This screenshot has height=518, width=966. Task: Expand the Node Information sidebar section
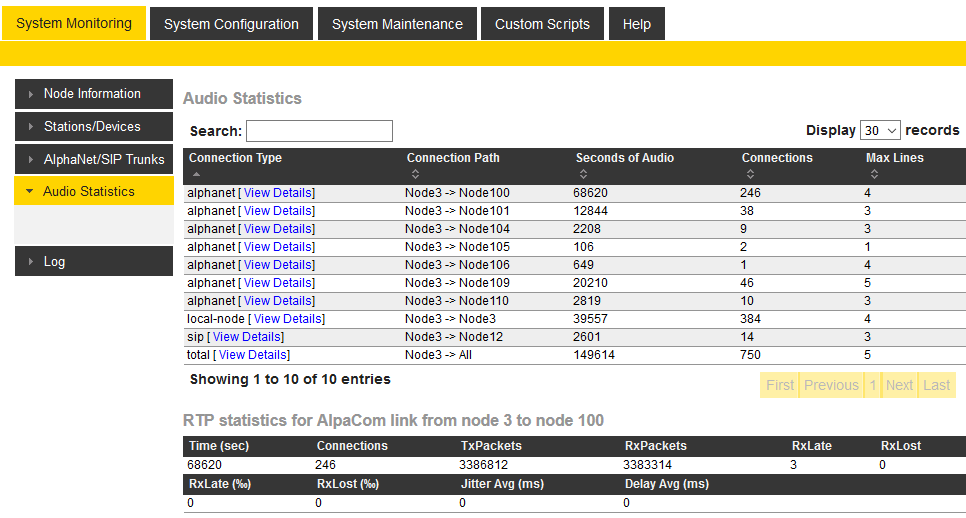tap(93, 94)
